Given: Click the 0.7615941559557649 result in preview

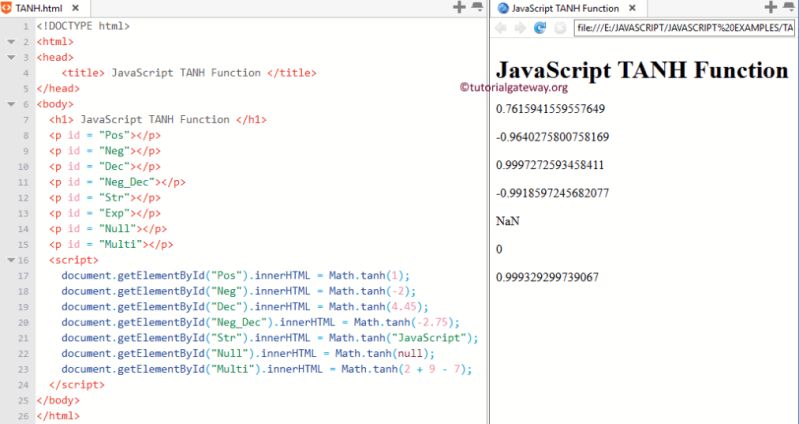Looking at the screenshot, I should [550, 109].
